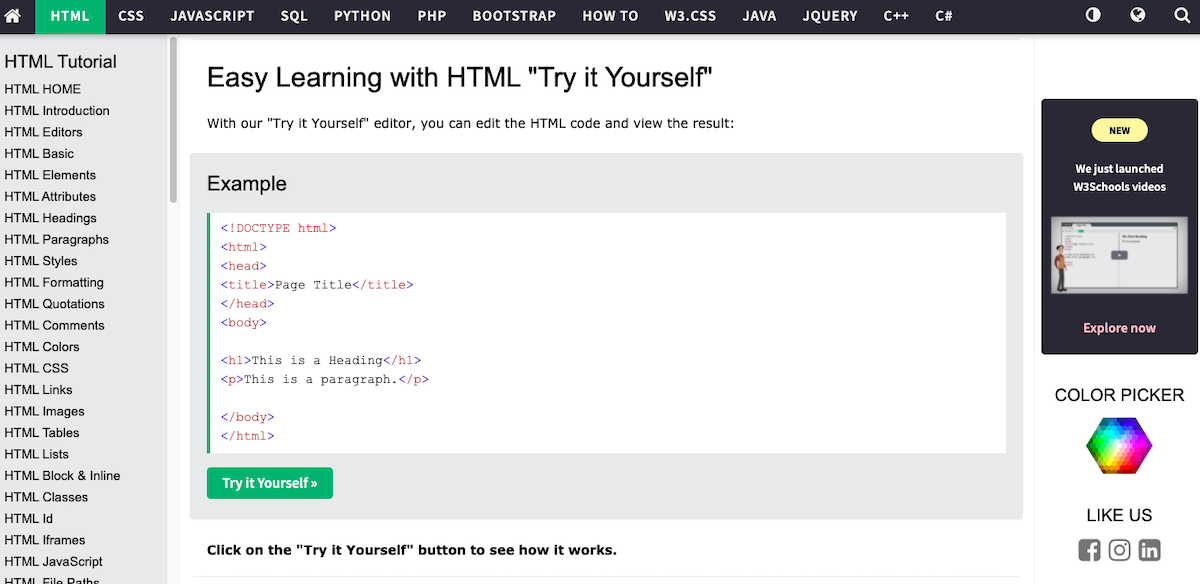Open the W3Schools home logo icon
The width and height of the screenshot is (1200, 584).
pos(15,16)
